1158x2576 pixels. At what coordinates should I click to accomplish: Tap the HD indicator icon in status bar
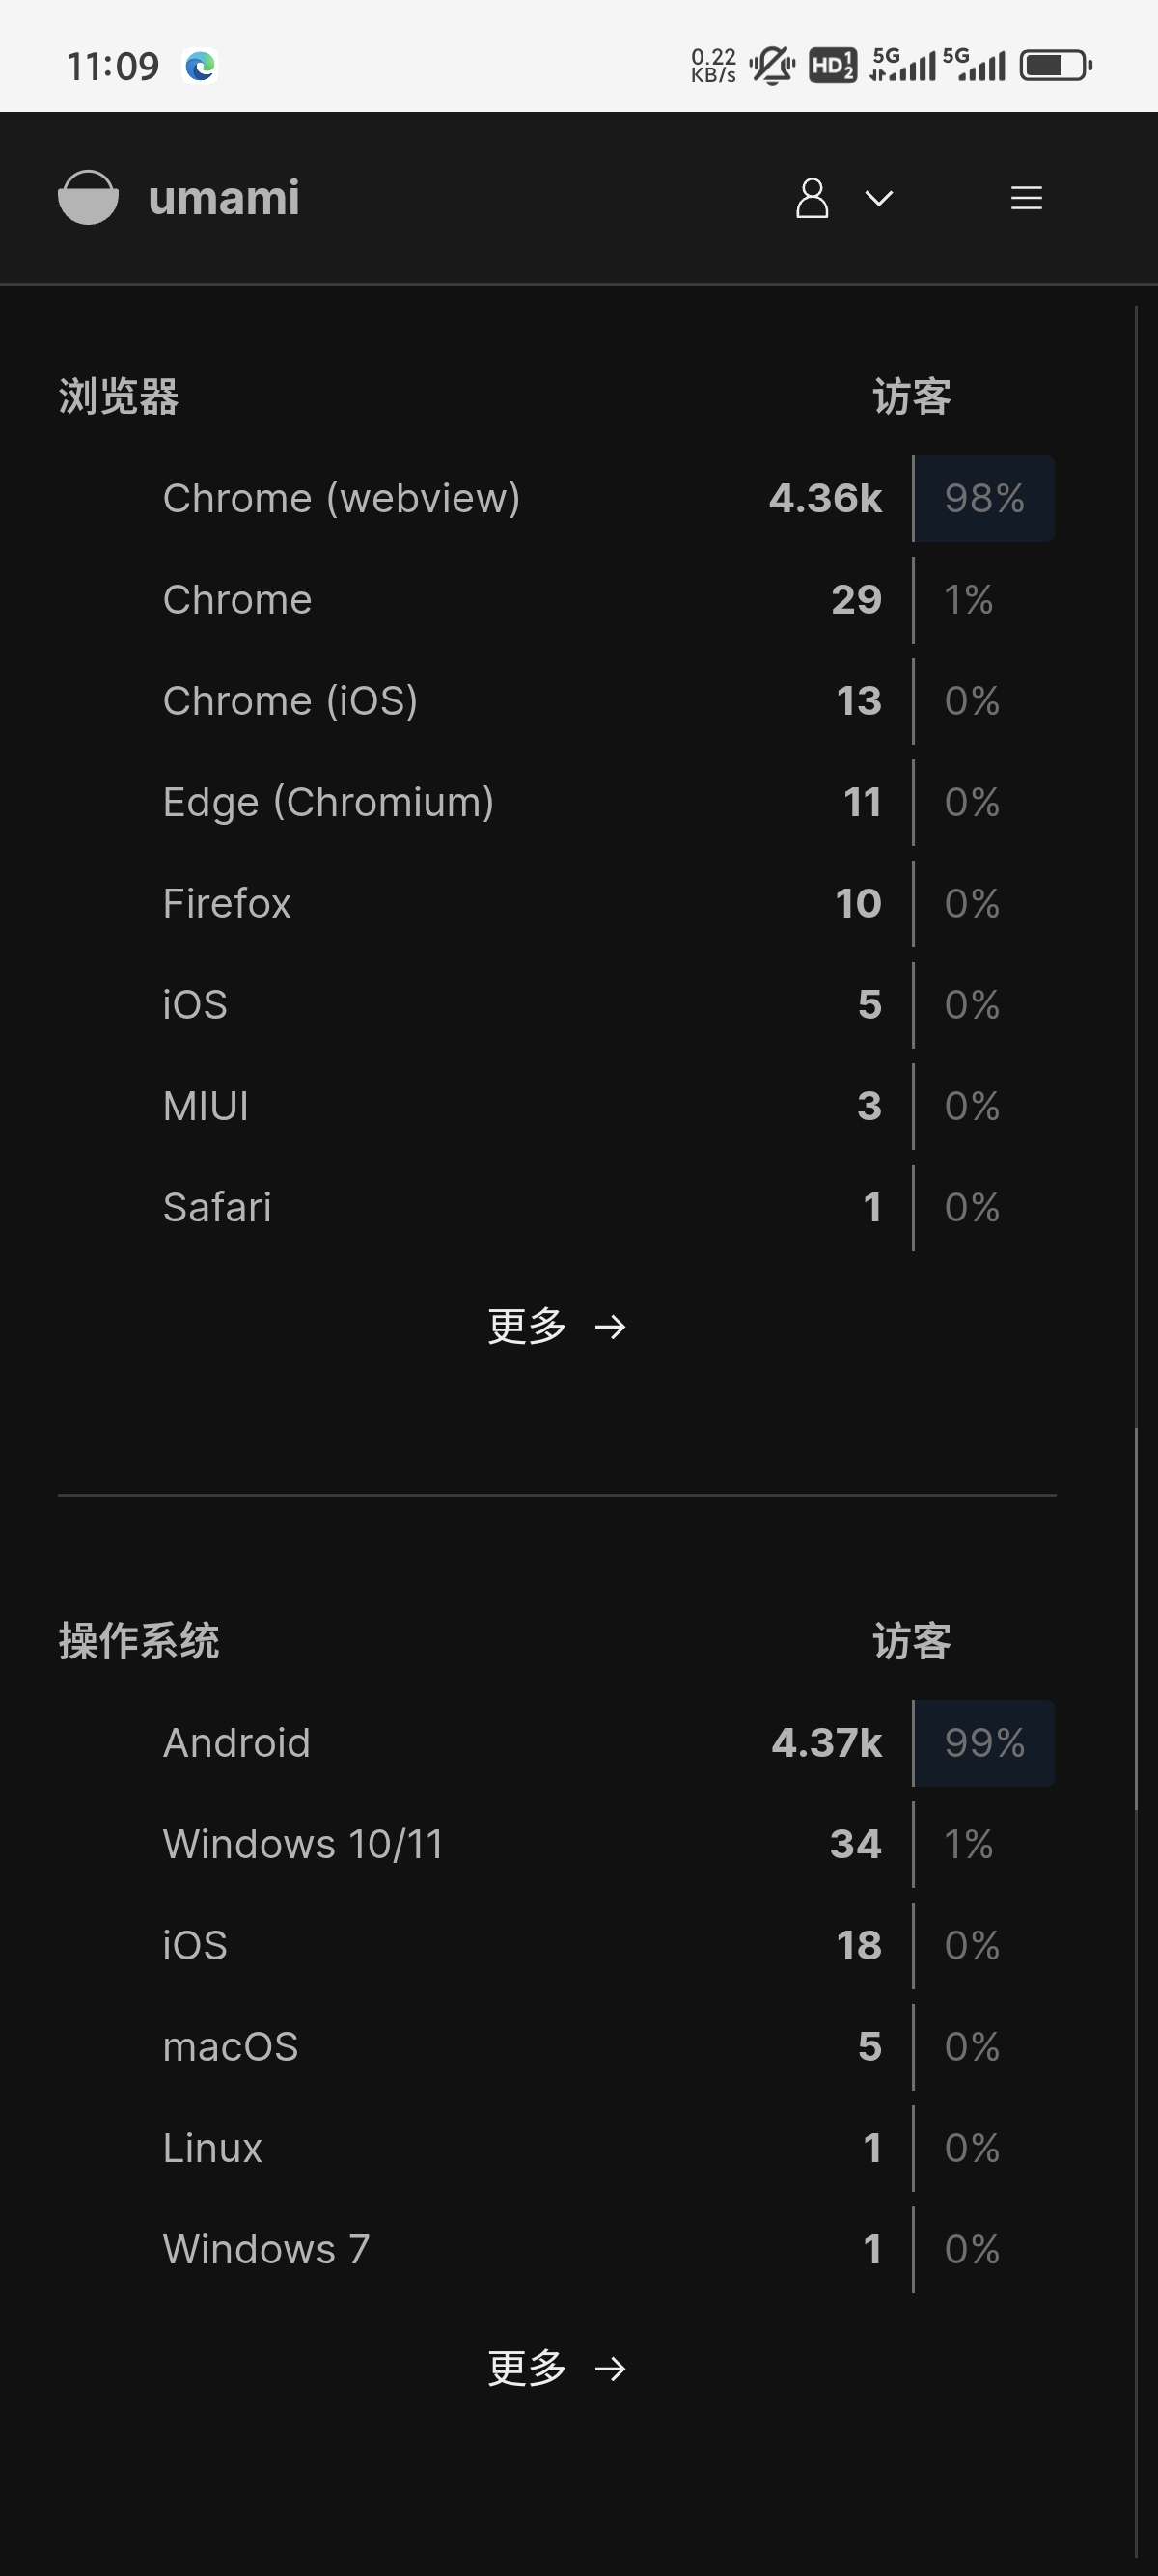pyautogui.click(x=832, y=66)
